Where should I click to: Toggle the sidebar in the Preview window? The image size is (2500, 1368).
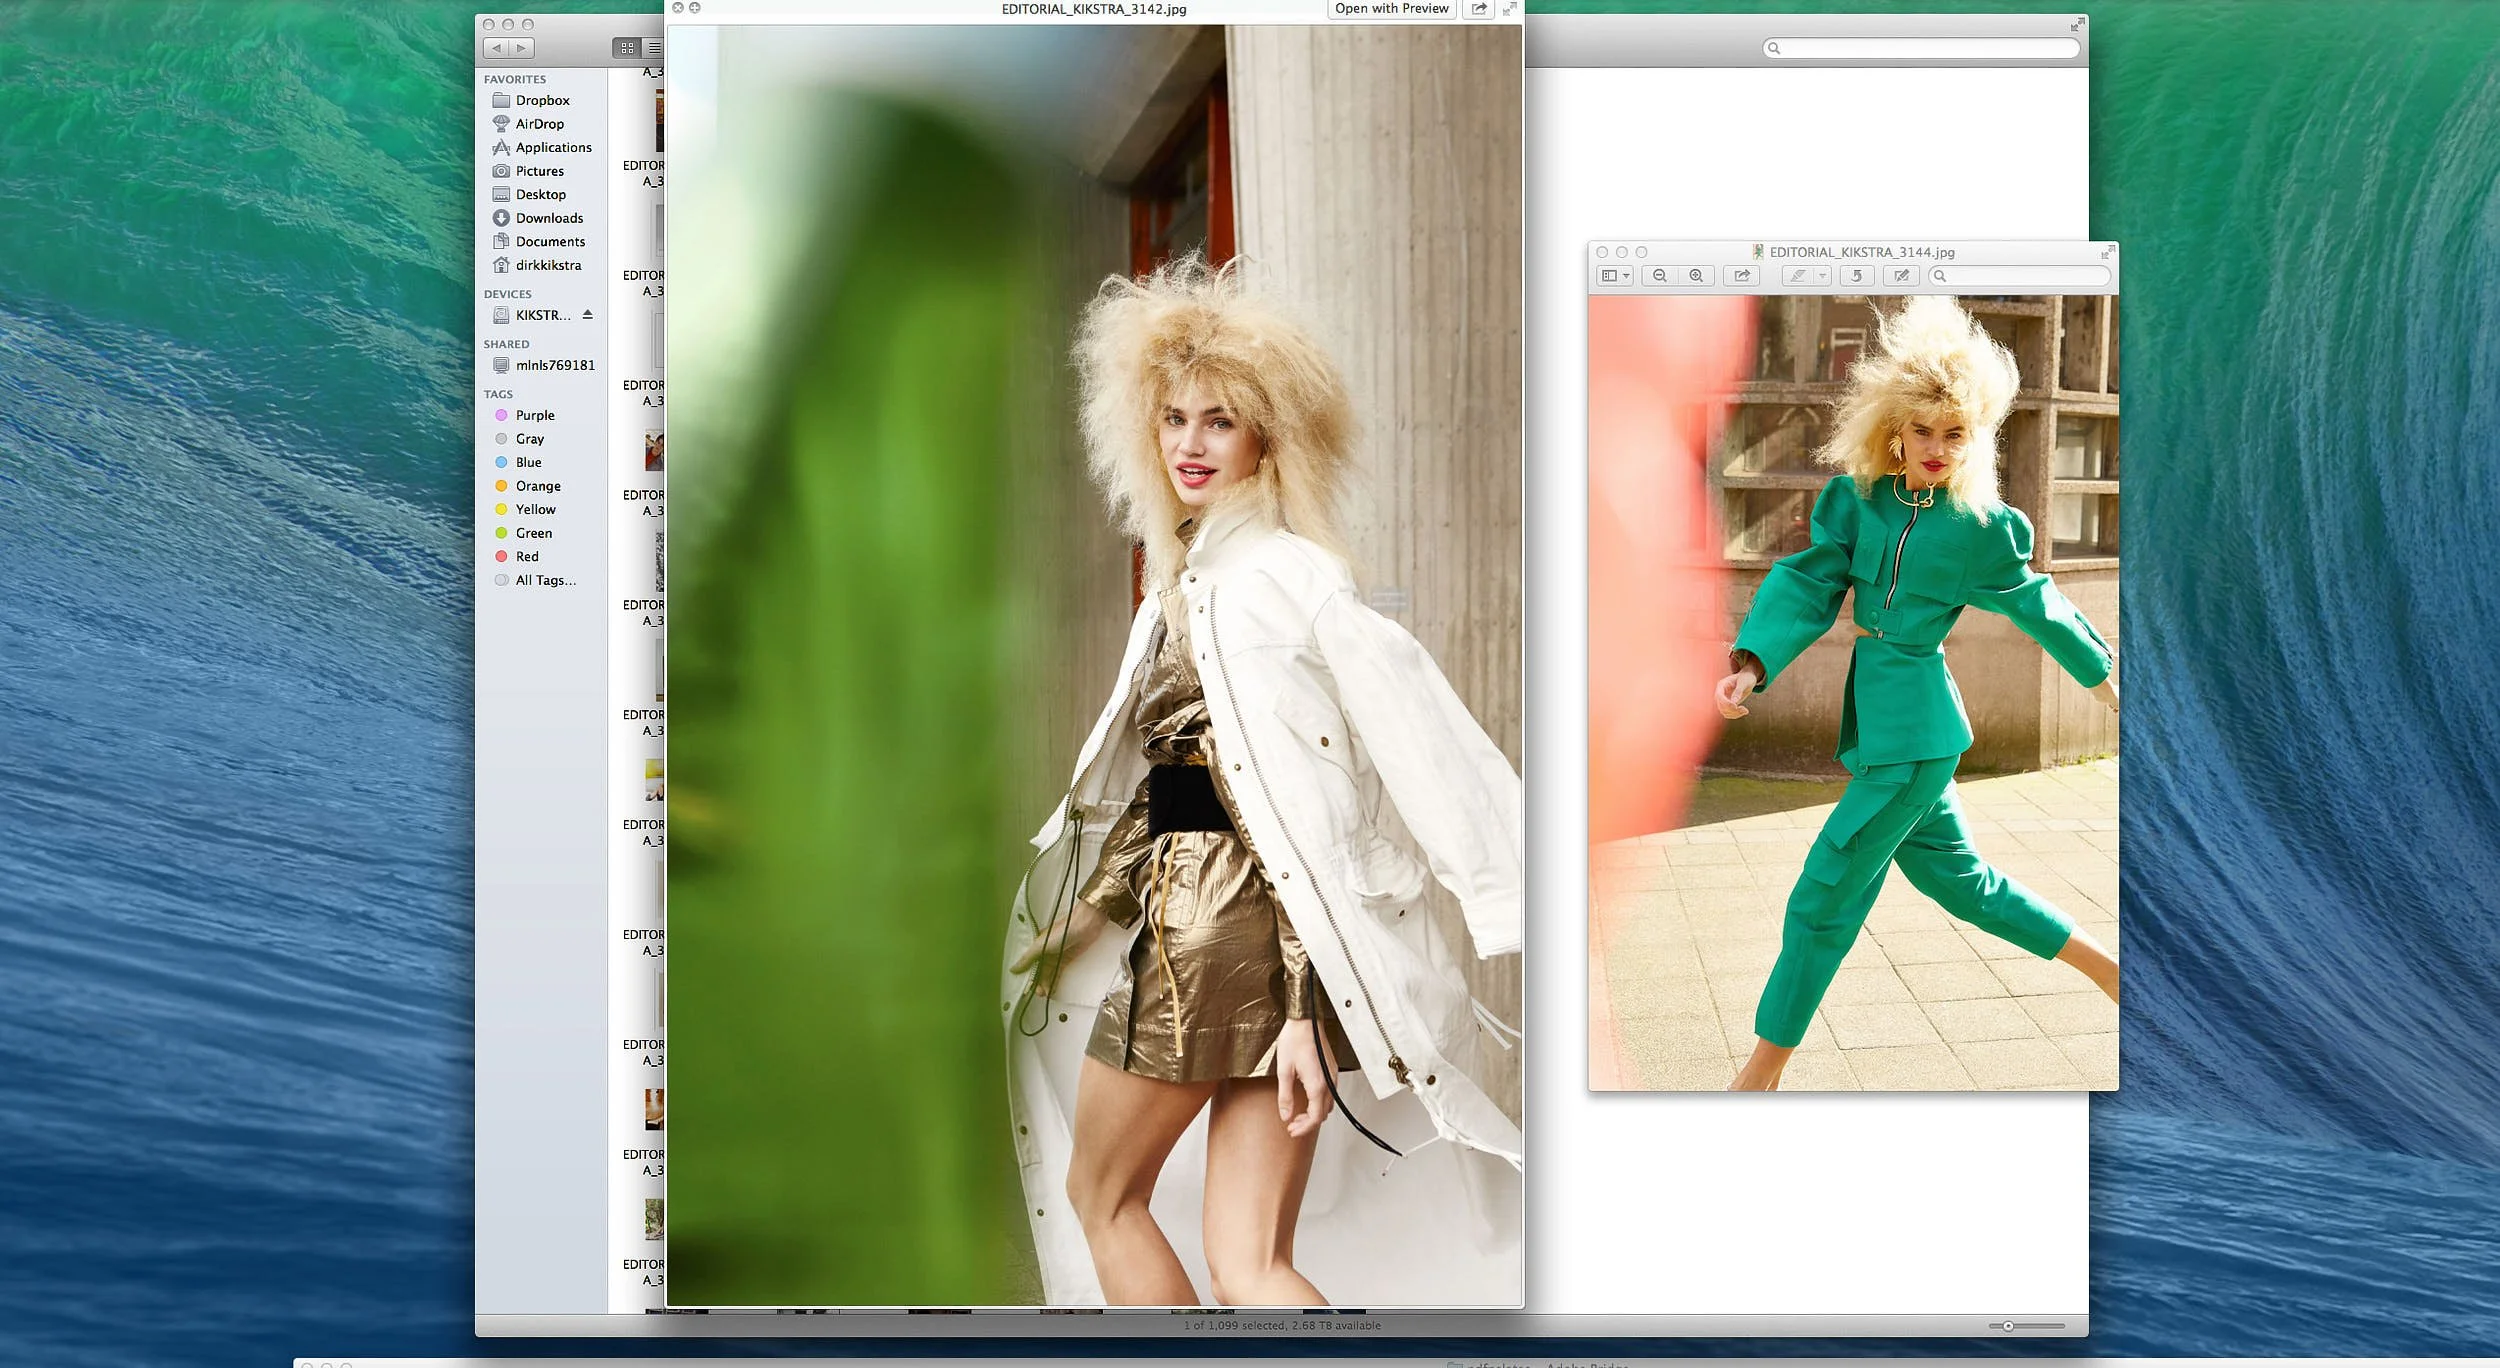pos(1610,276)
